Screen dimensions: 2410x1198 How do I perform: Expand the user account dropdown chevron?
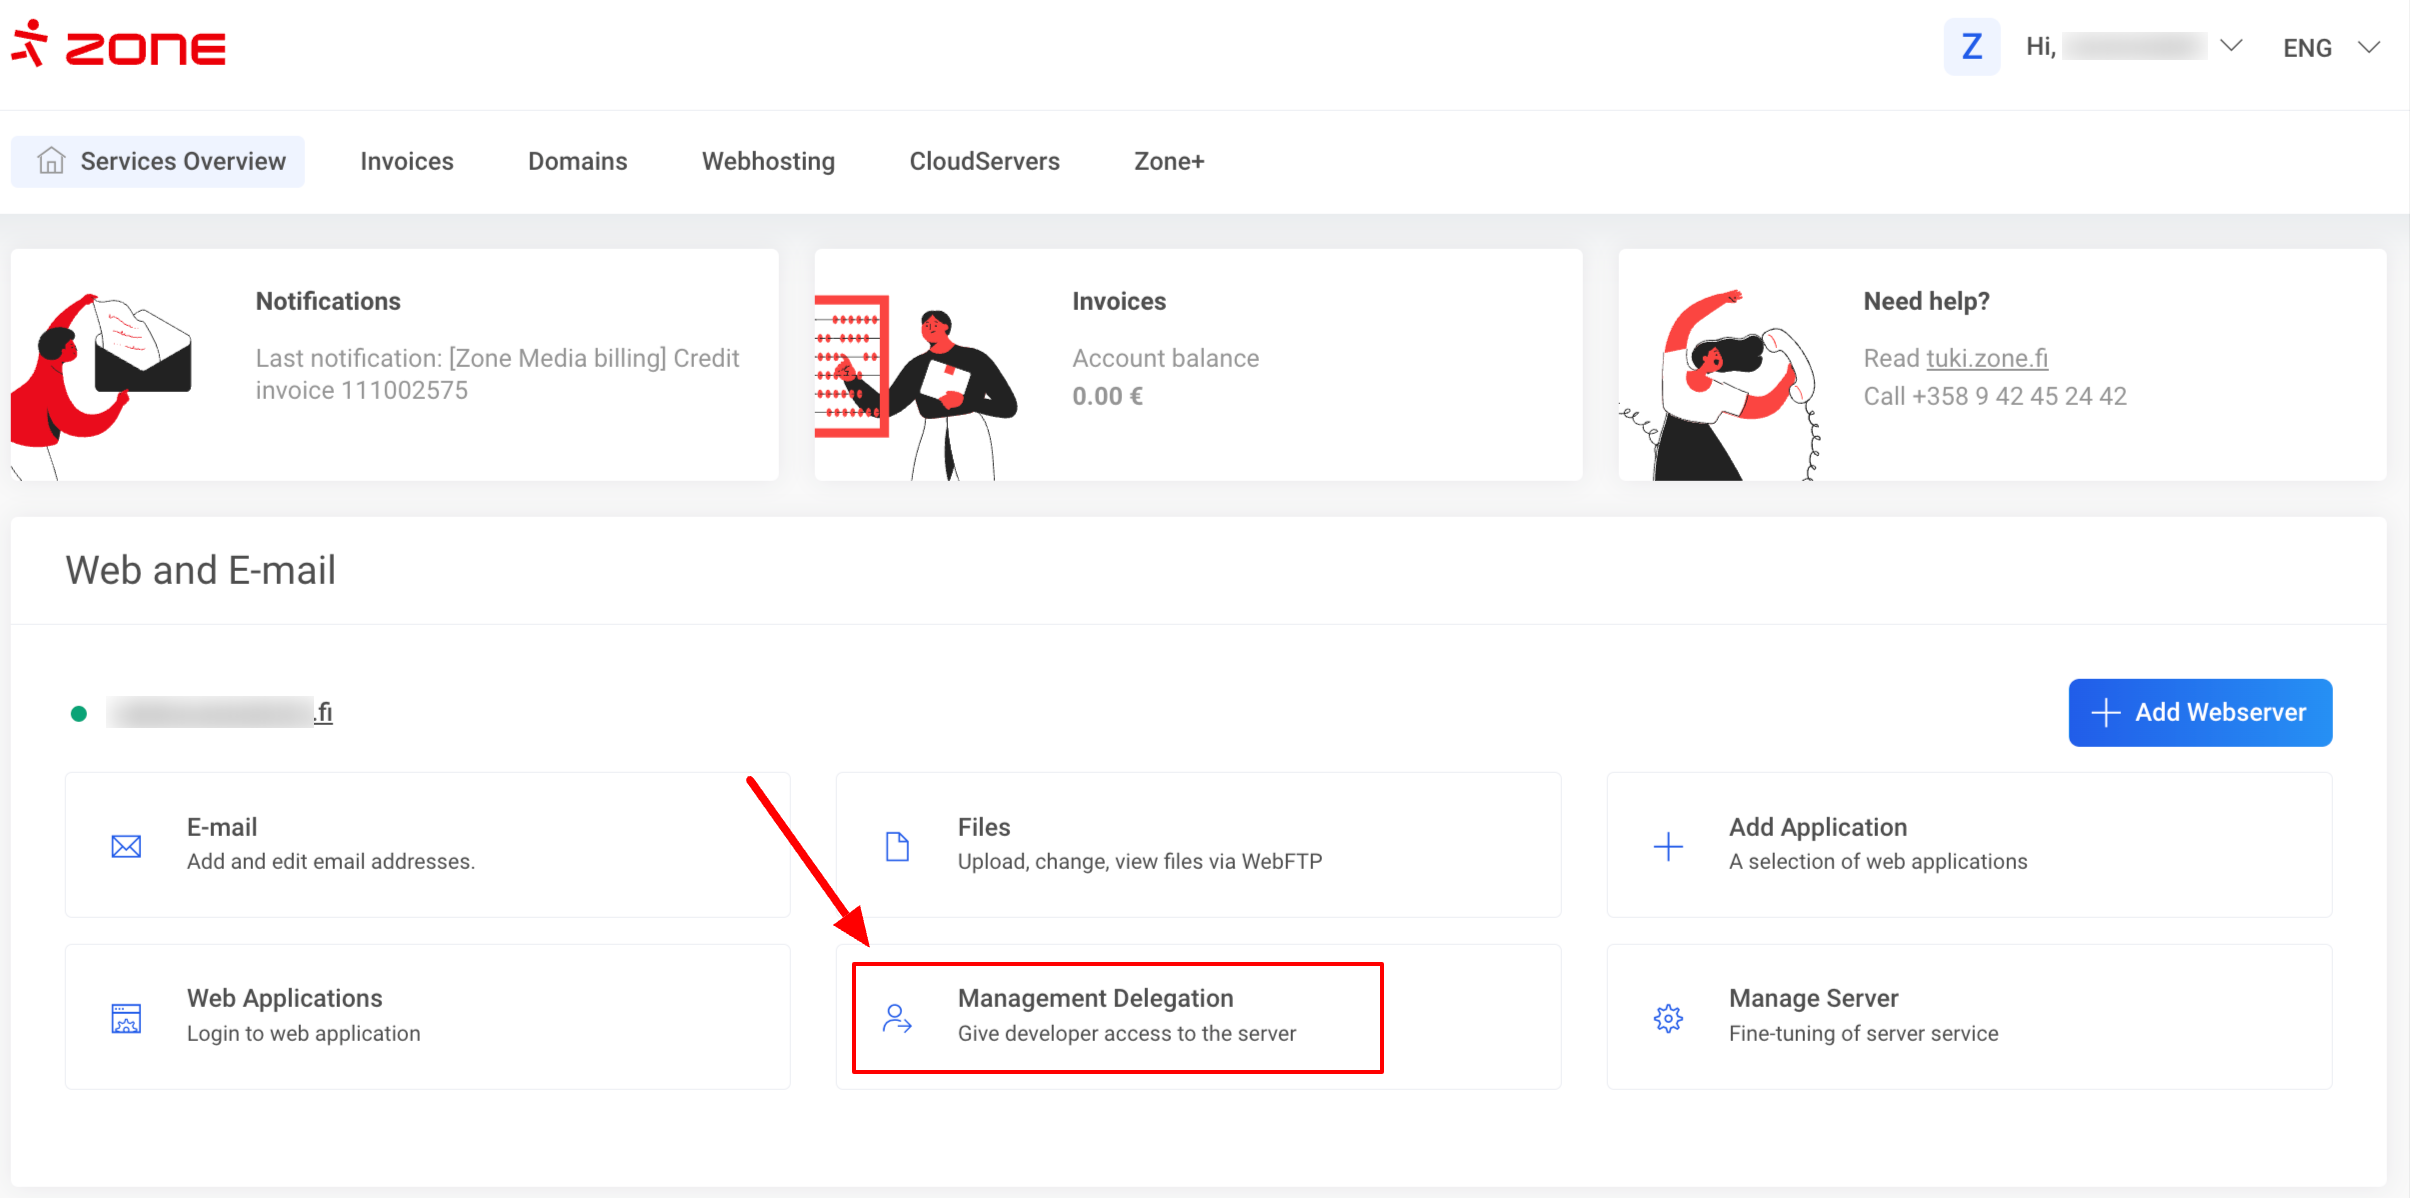pos(2231,46)
